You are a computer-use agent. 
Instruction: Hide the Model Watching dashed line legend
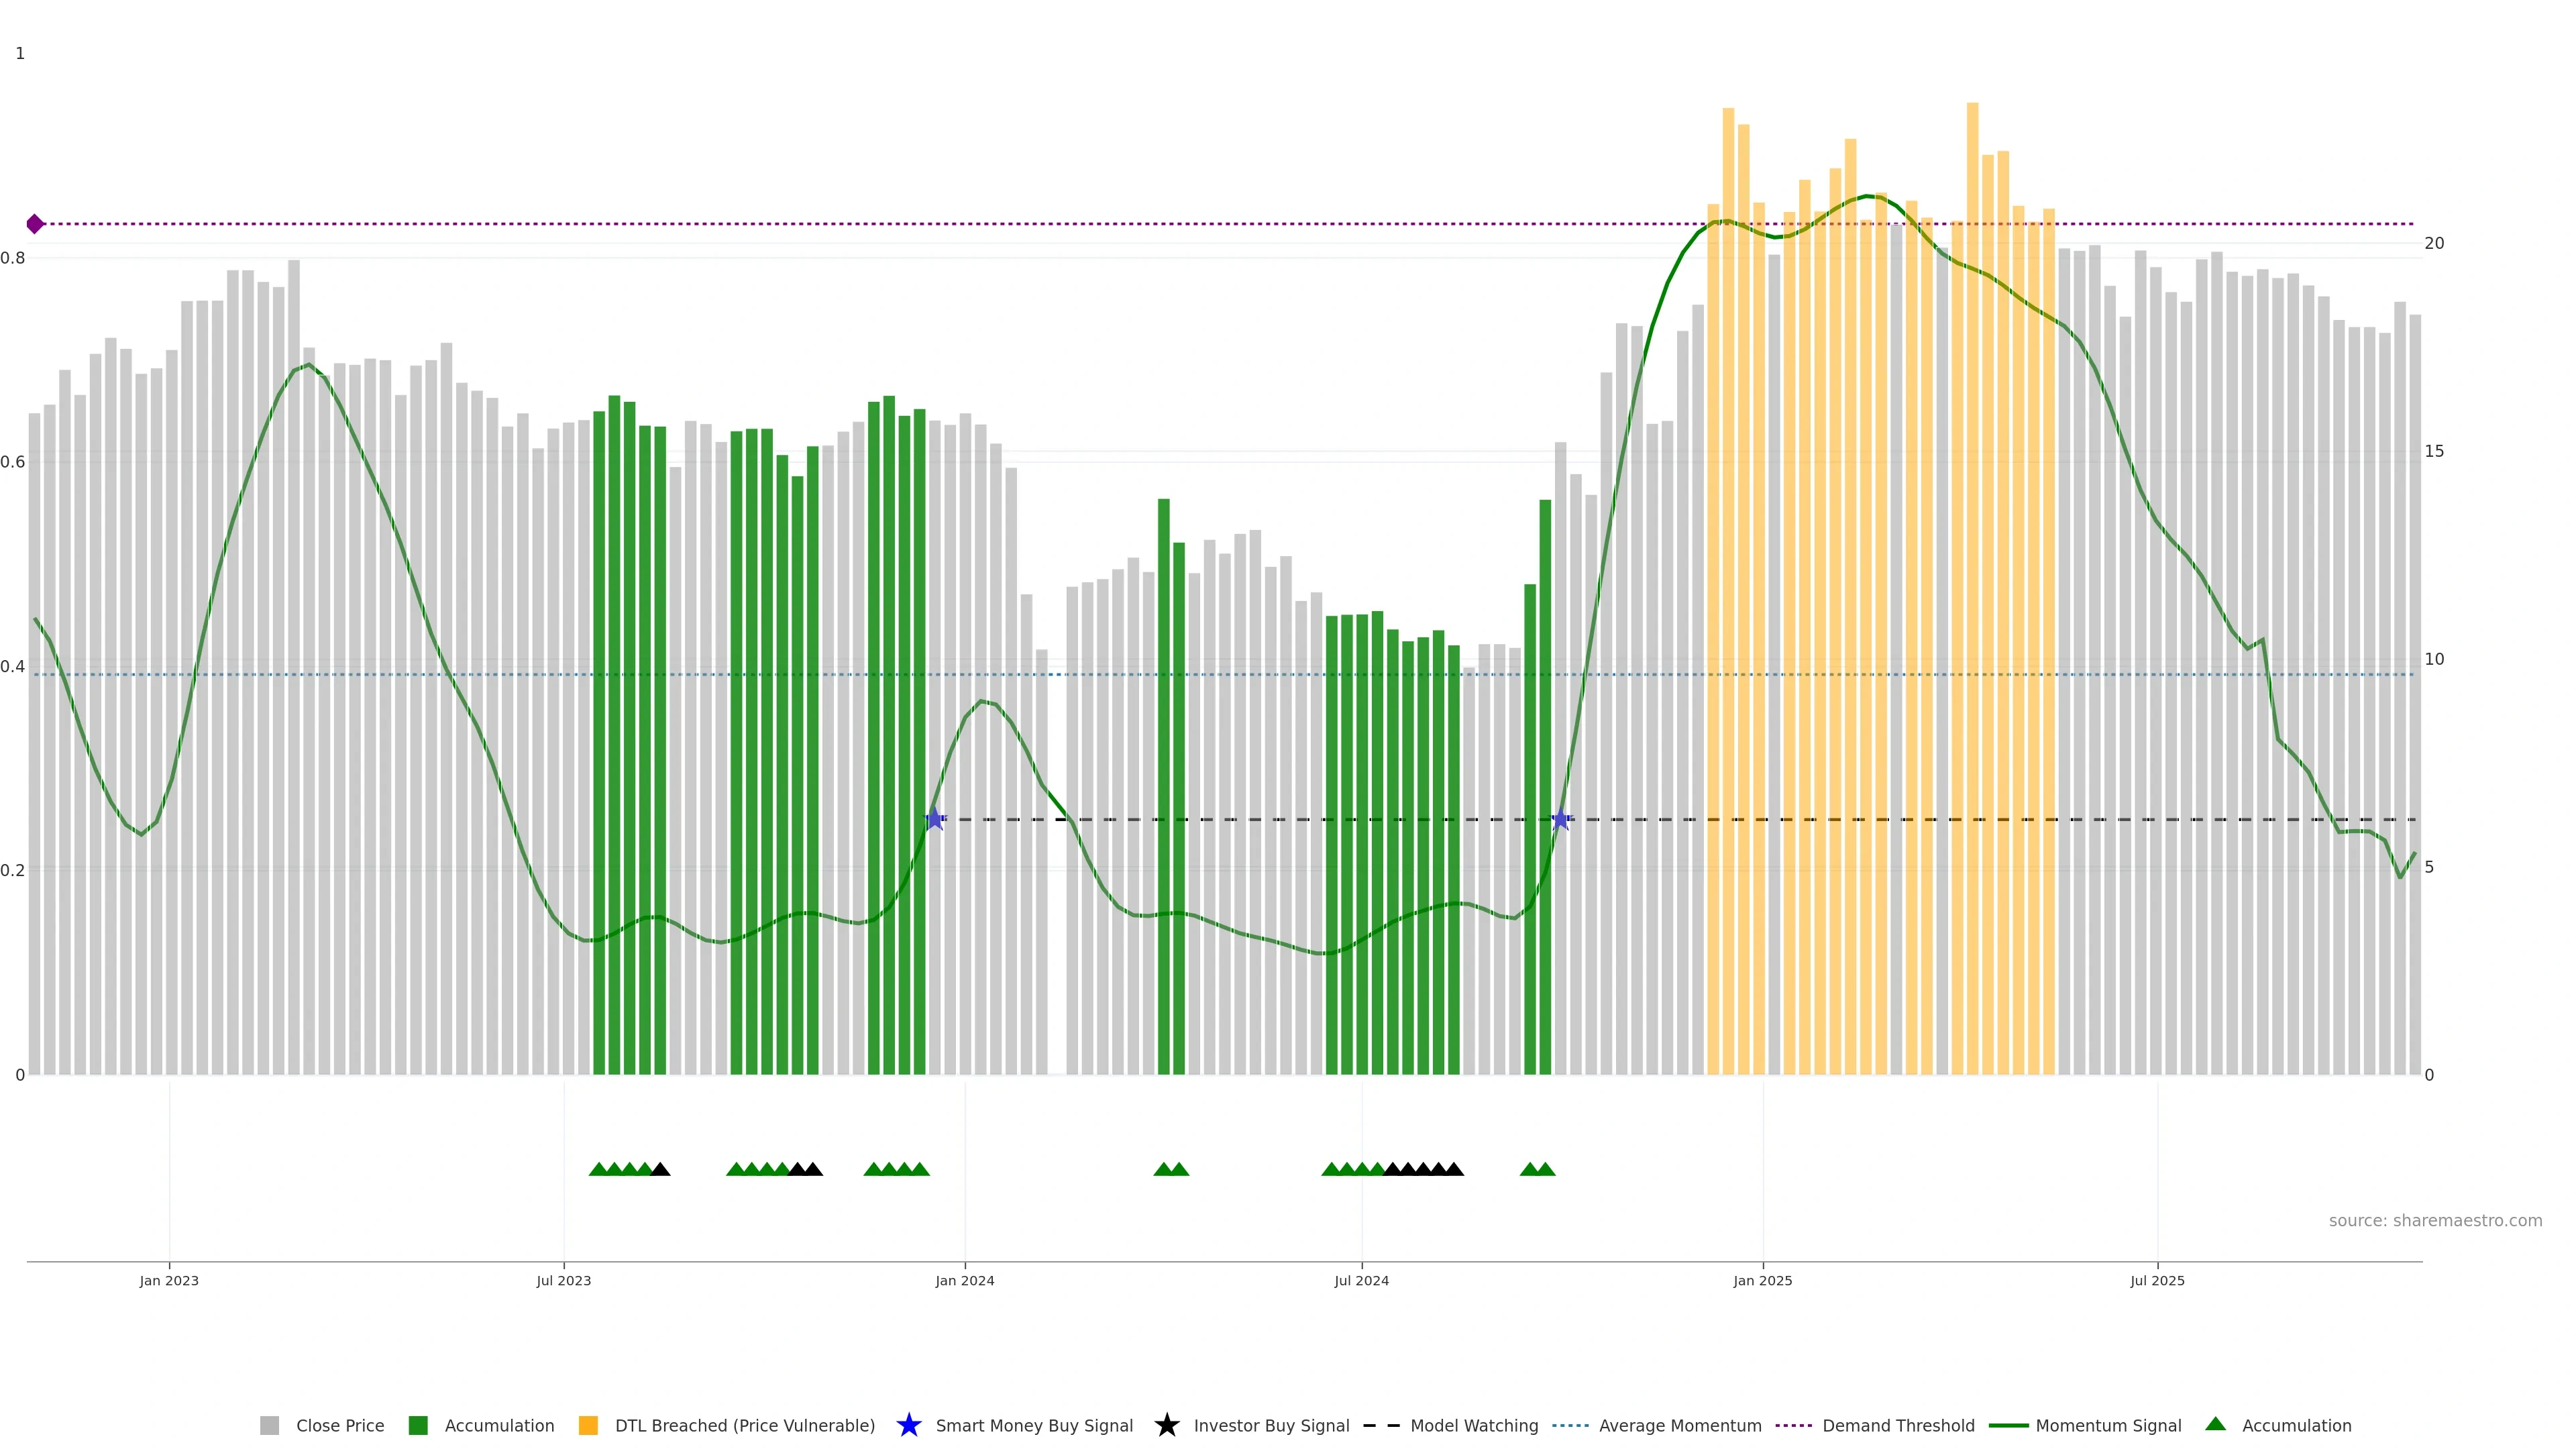click(x=1381, y=1425)
